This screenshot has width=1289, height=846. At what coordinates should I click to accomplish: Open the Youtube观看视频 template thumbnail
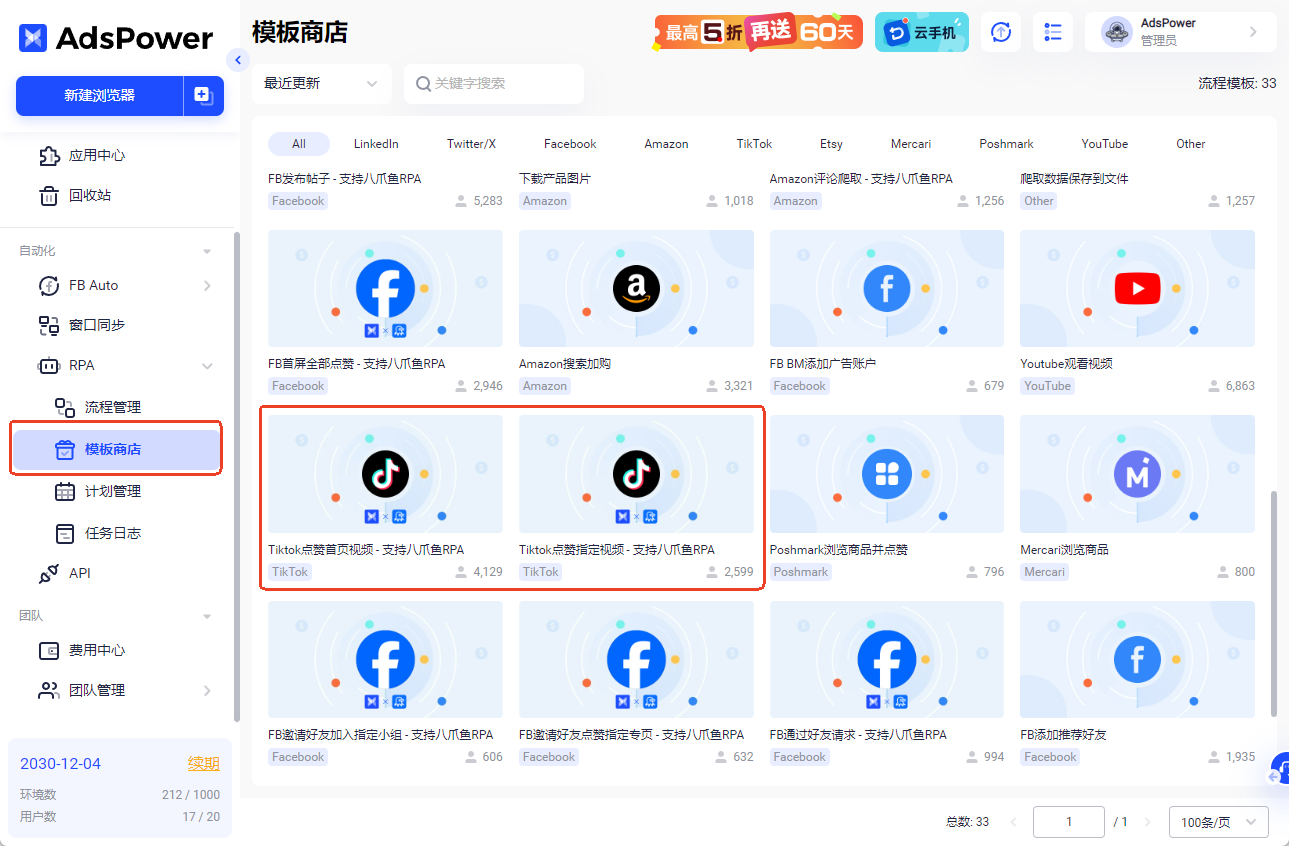tap(1137, 289)
